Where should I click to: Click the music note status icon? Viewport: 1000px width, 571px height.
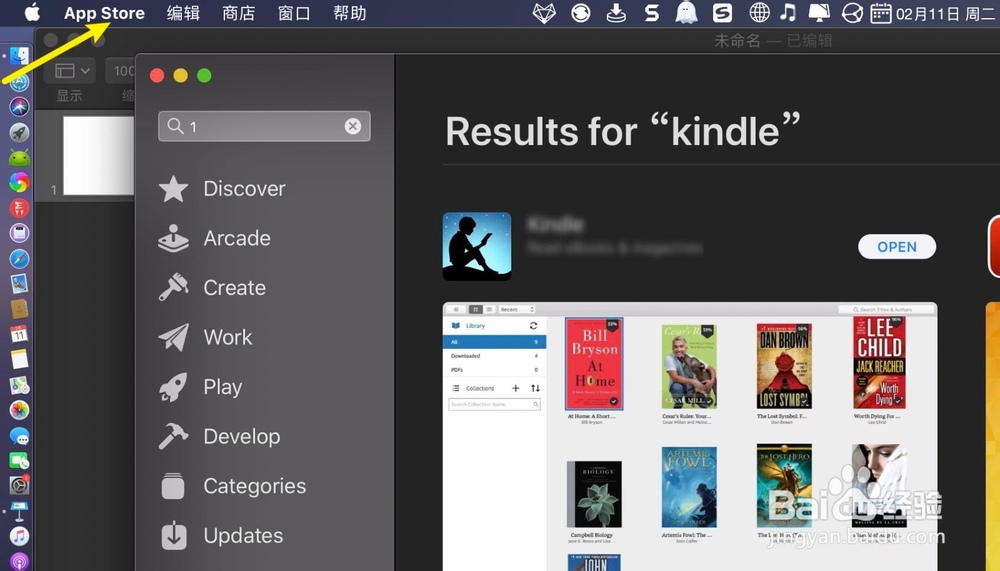point(788,13)
